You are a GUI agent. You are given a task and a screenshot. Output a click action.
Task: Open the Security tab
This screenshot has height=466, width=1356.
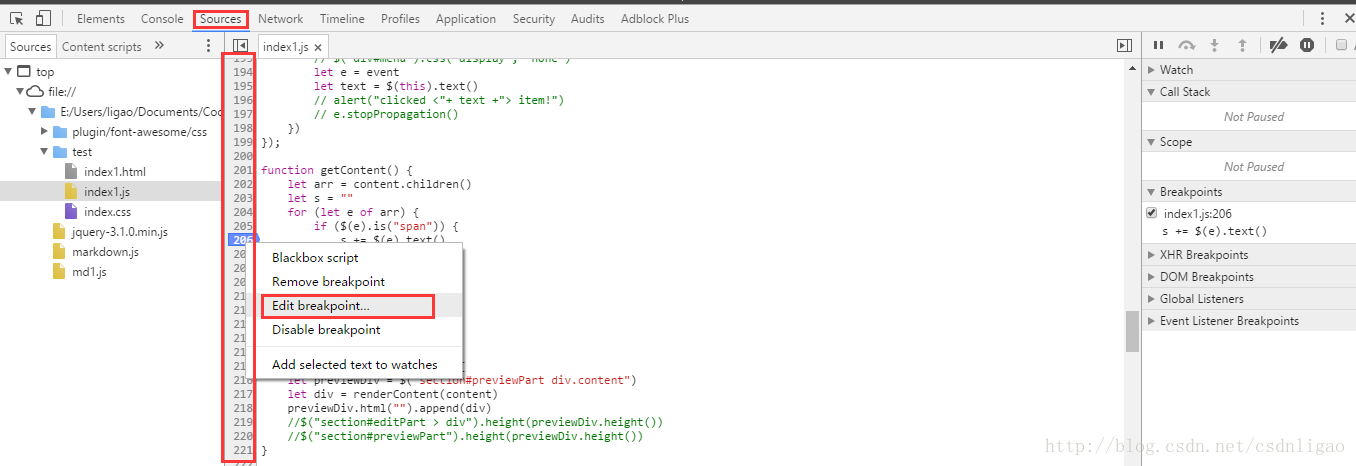tap(534, 19)
